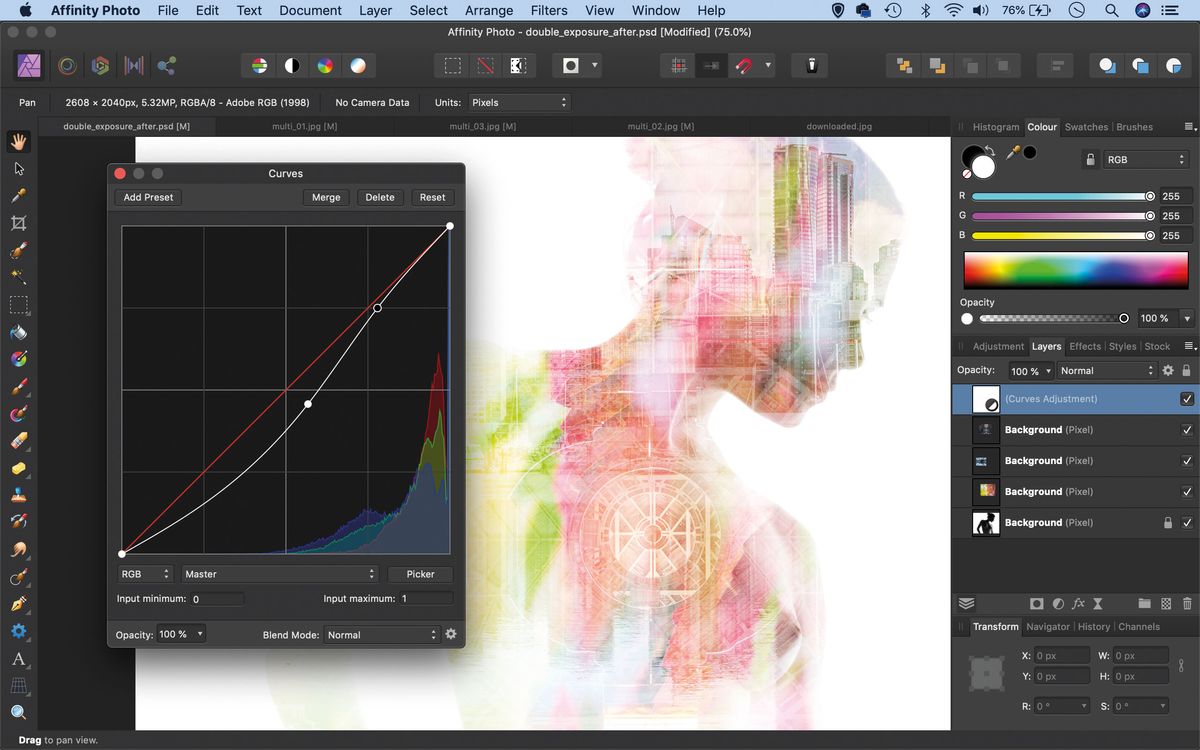Click the trash icon in the top toolbar
This screenshot has width=1200, height=750.
click(x=810, y=64)
